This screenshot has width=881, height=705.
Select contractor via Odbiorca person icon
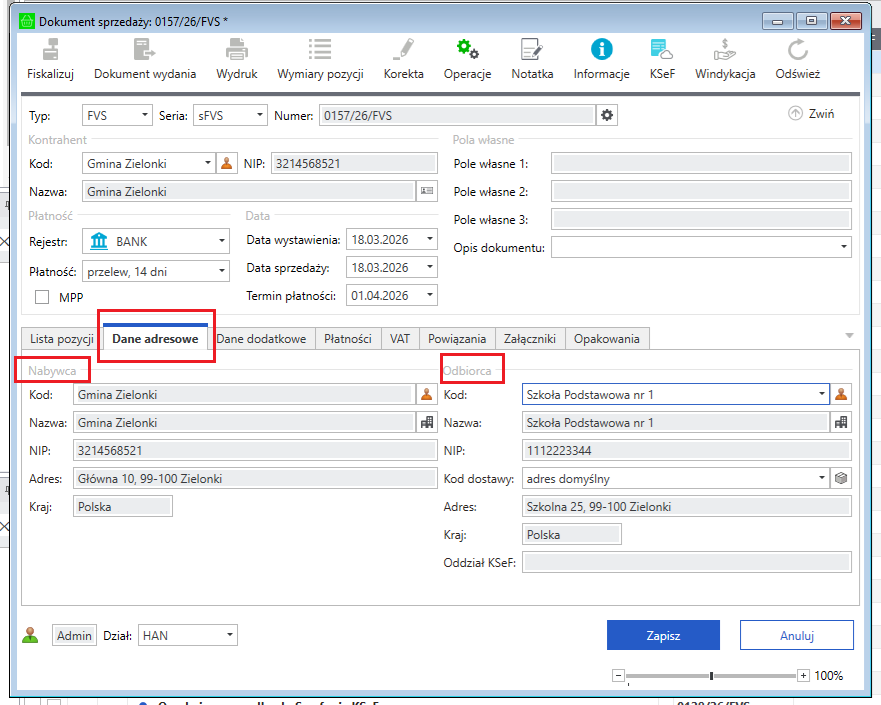point(842,394)
